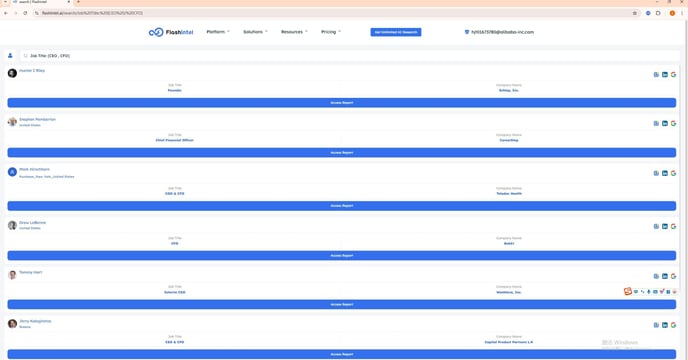
Task: Open LinkedIn icon for Mark Hirschhorn
Action: tap(665, 173)
